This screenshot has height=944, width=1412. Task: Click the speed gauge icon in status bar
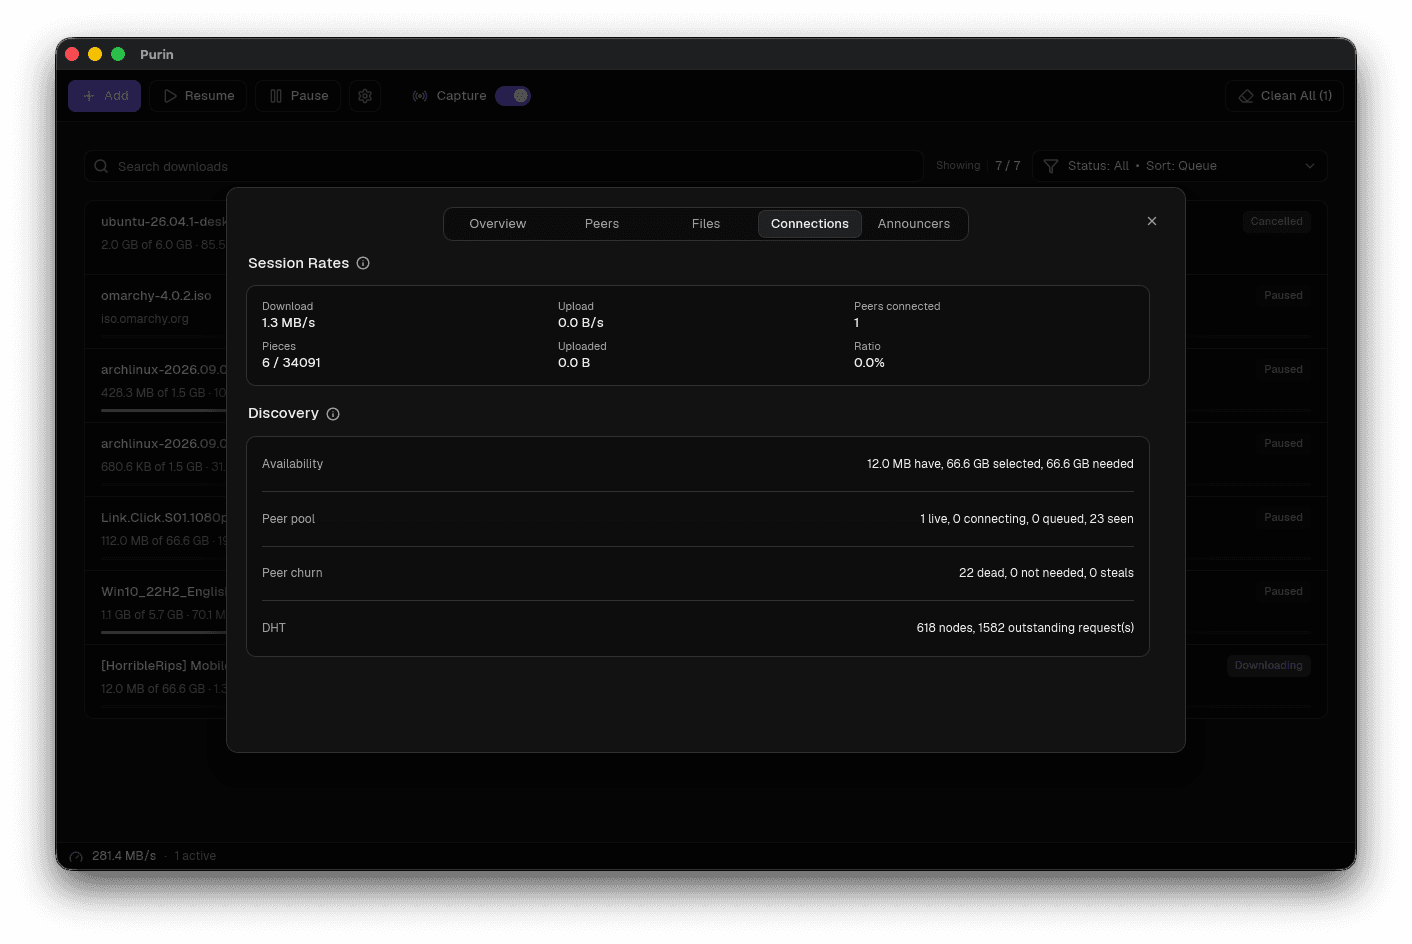click(76, 857)
